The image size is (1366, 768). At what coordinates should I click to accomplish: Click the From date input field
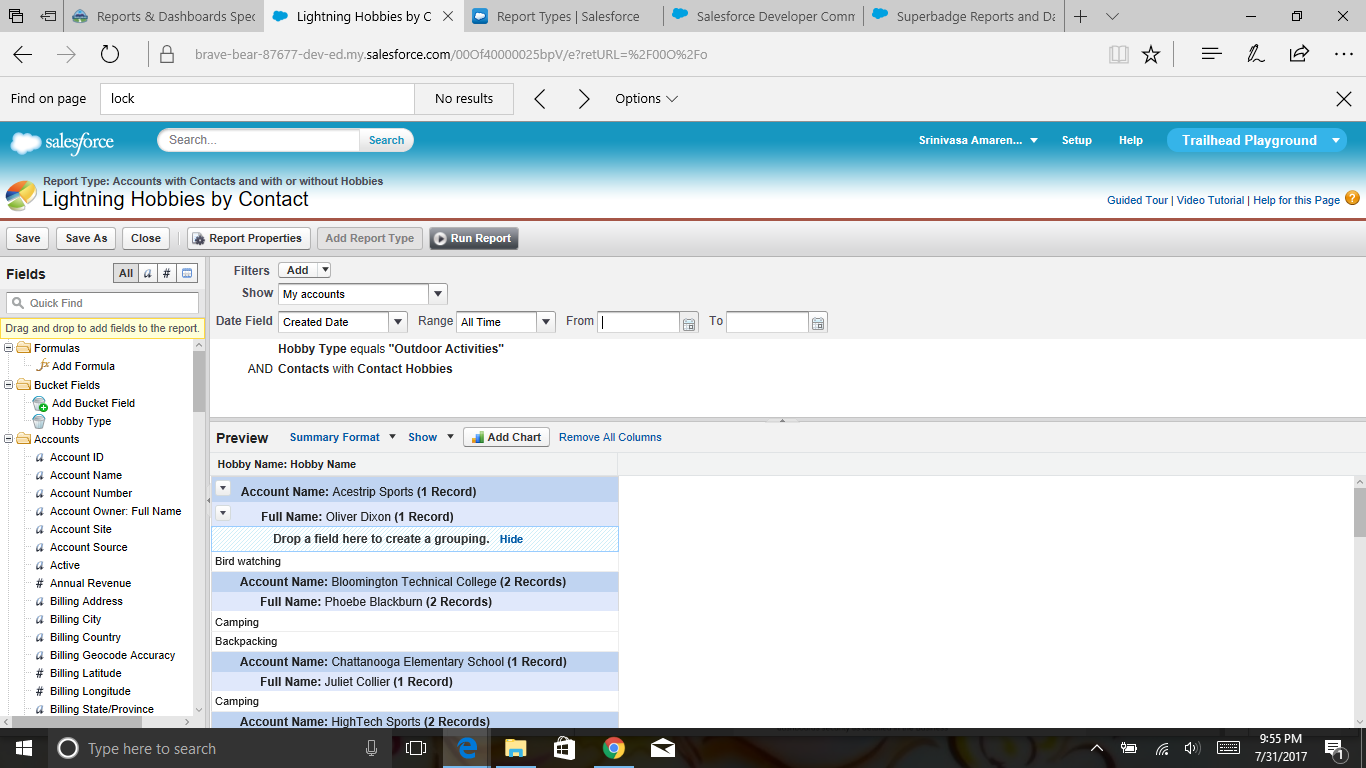[639, 322]
